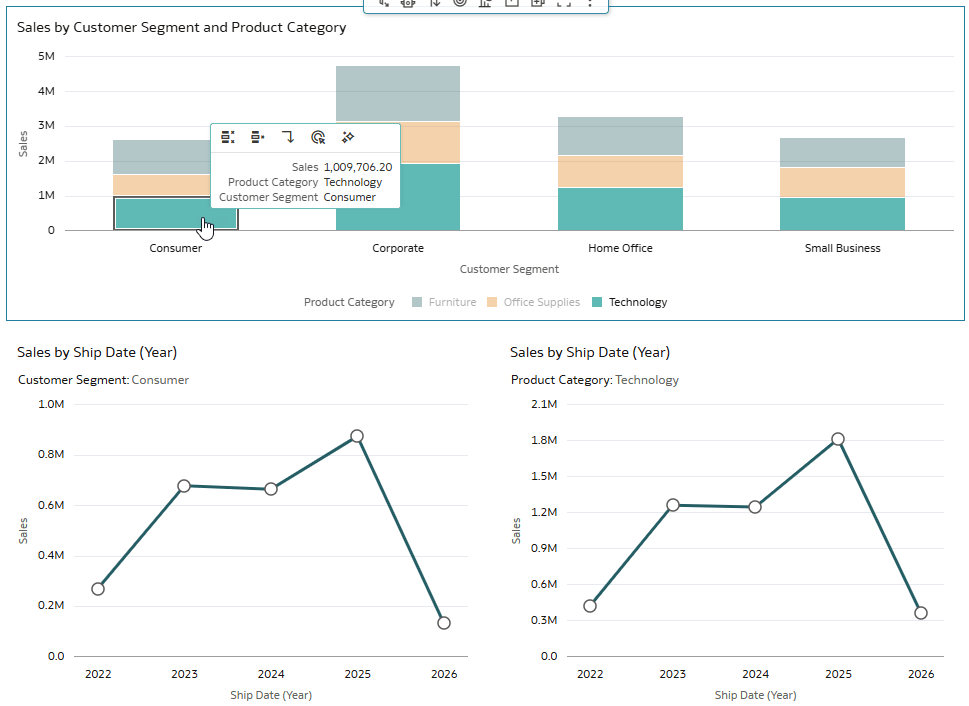
Task: Click the 2022 data point in Technology line chart
Action: pyautogui.click(x=590, y=606)
